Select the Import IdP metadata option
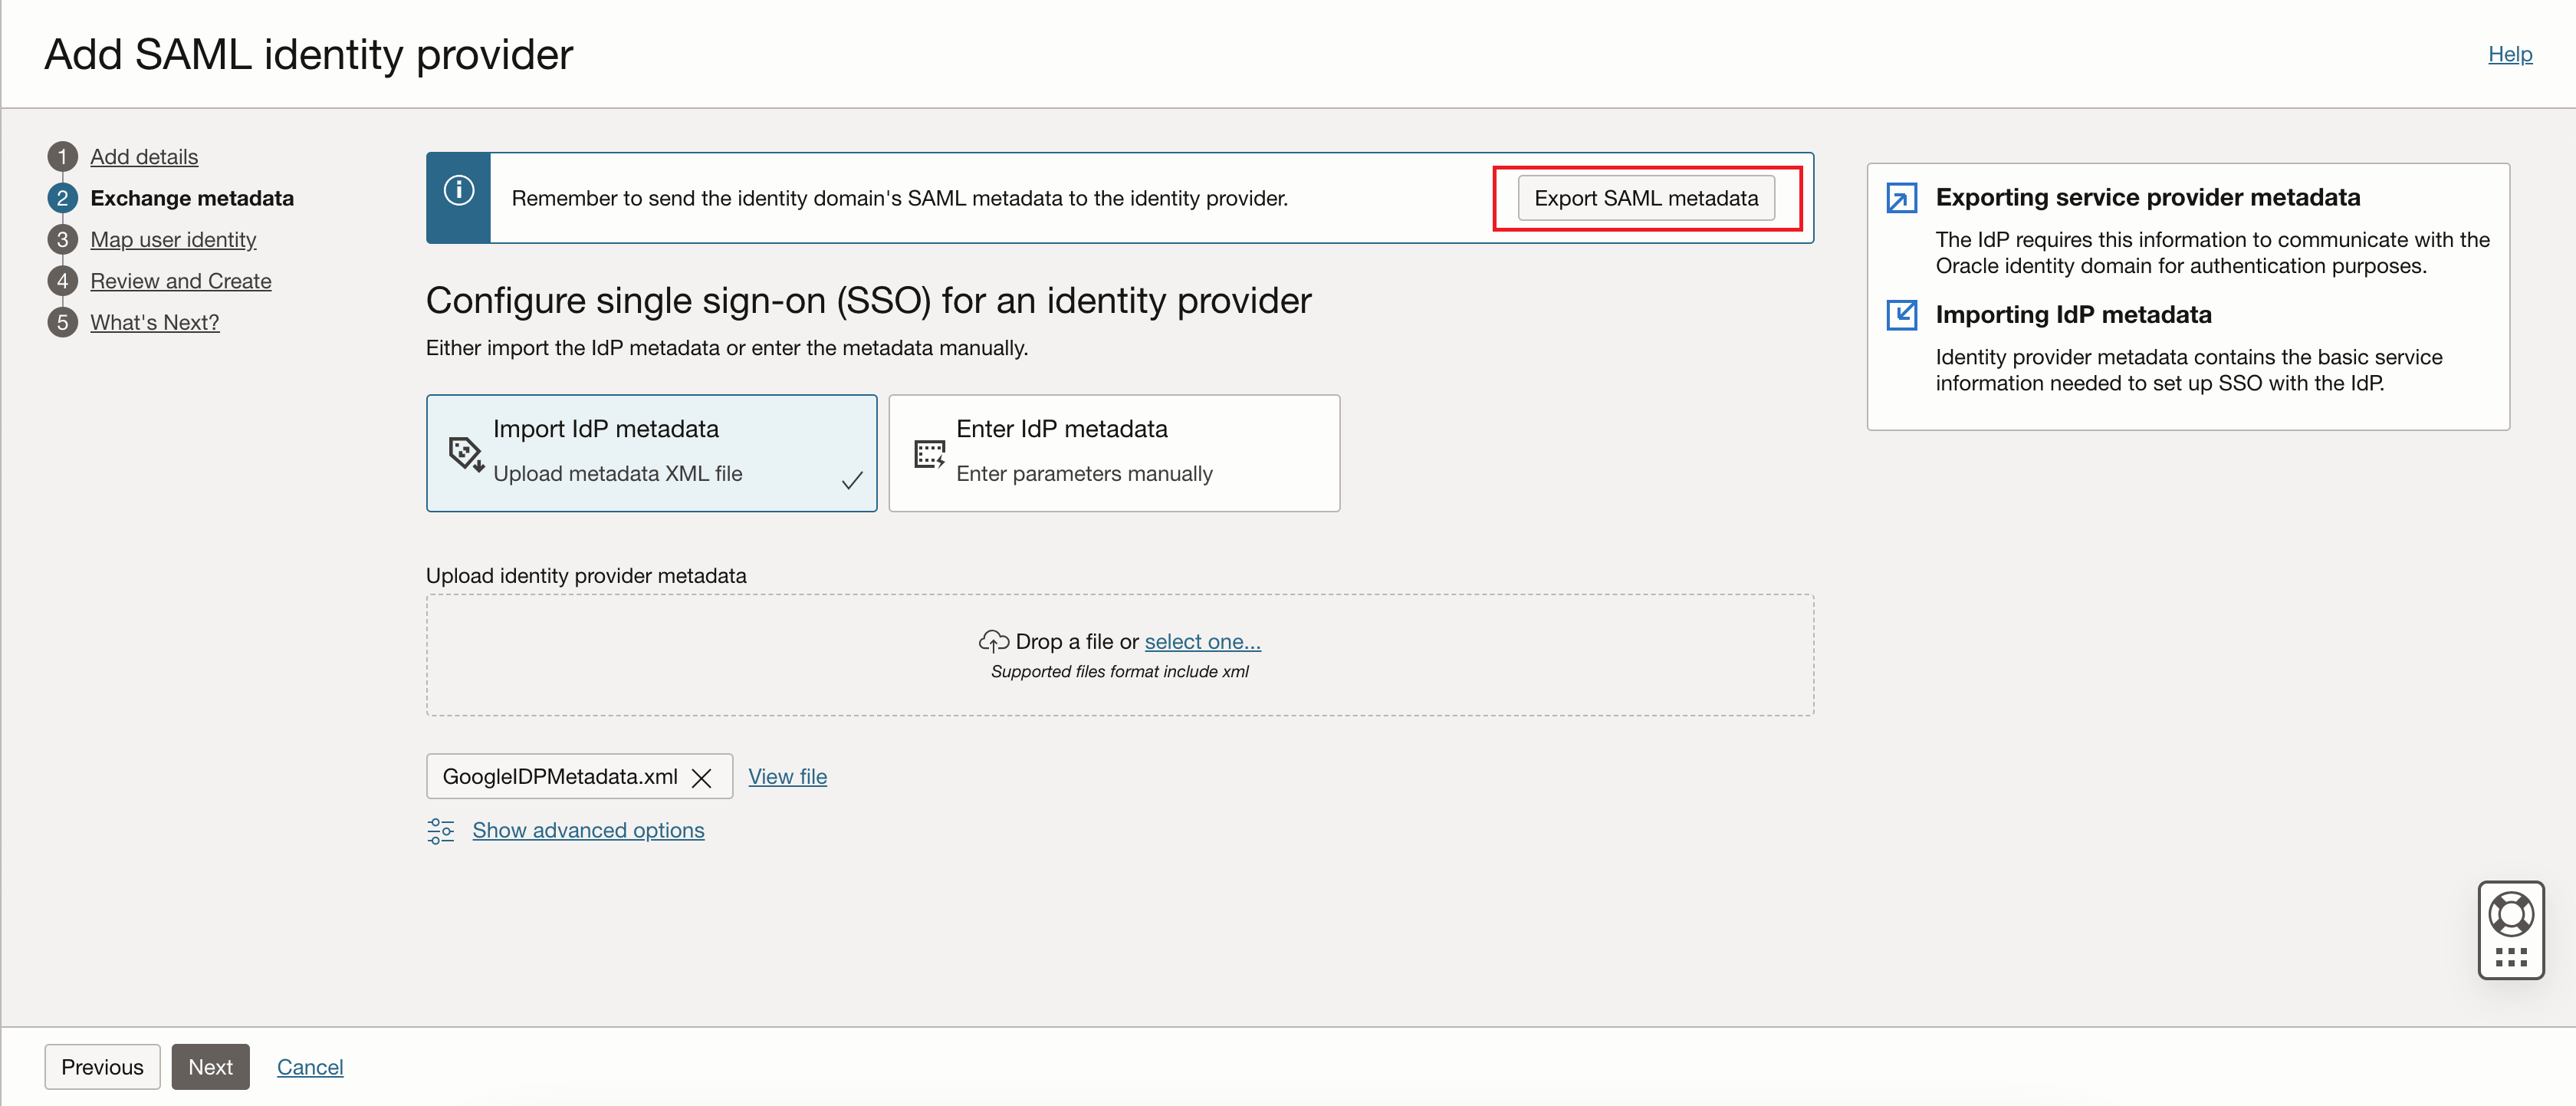 (x=650, y=452)
